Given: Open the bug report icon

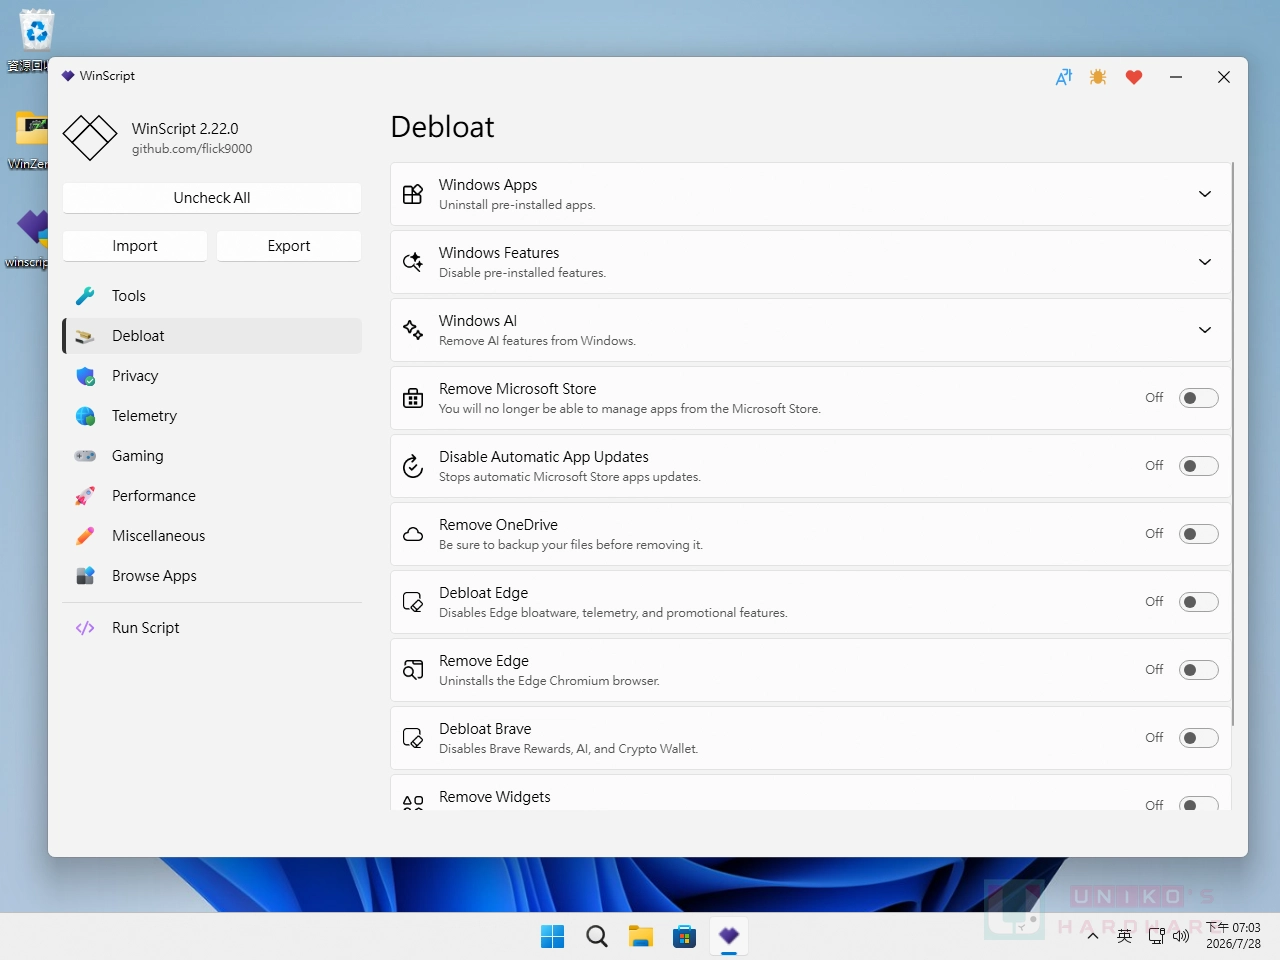Looking at the screenshot, I should (1098, 77).
